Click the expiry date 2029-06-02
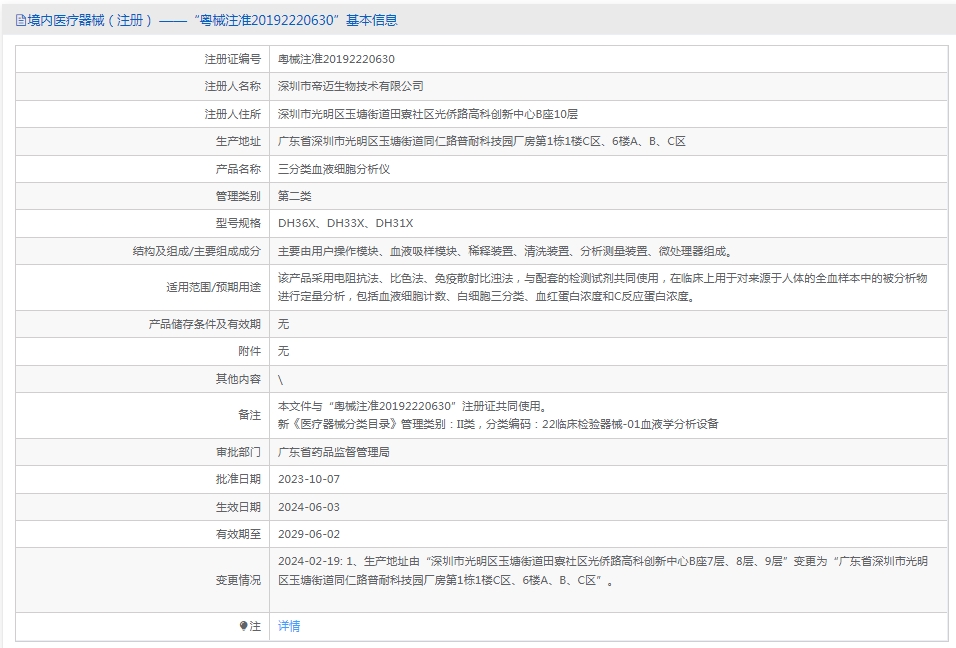The height and width of the screenshot is (648, 956). coord(309,534)
